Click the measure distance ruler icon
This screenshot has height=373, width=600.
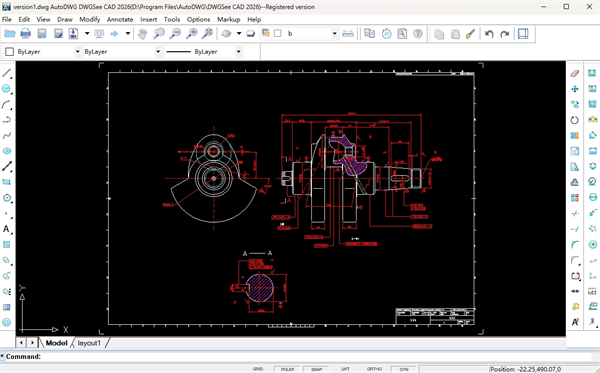[x=348, y=34]
